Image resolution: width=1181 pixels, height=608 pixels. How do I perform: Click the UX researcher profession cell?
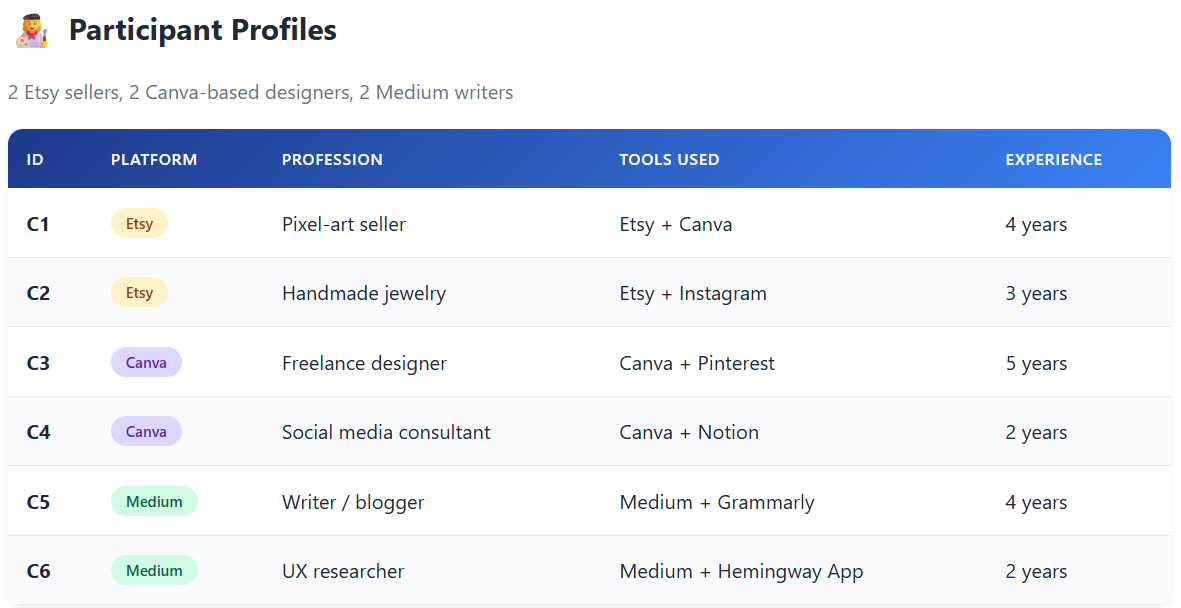[343, 571]
